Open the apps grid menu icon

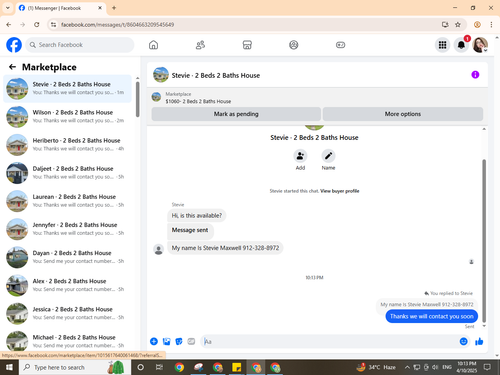coord(442,45)
